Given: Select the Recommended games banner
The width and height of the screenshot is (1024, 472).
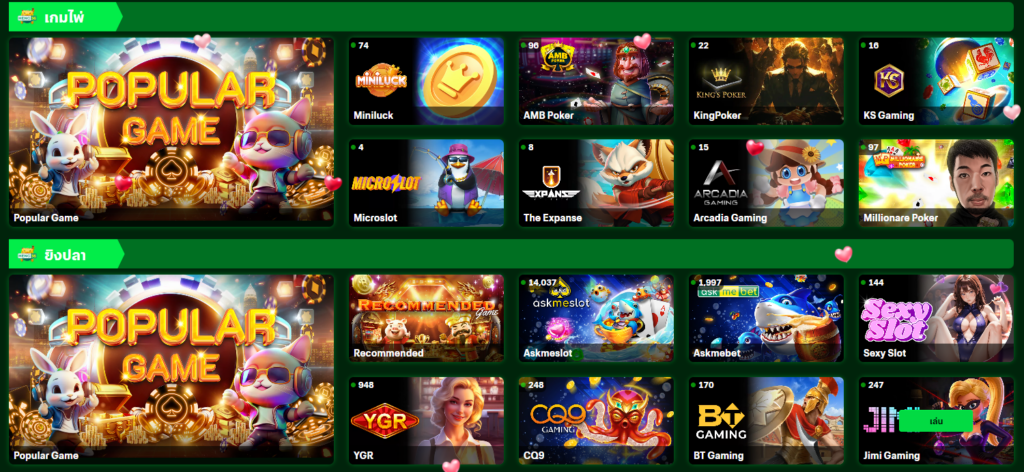Looking at the screenshot, I should [x=426, y=318].
